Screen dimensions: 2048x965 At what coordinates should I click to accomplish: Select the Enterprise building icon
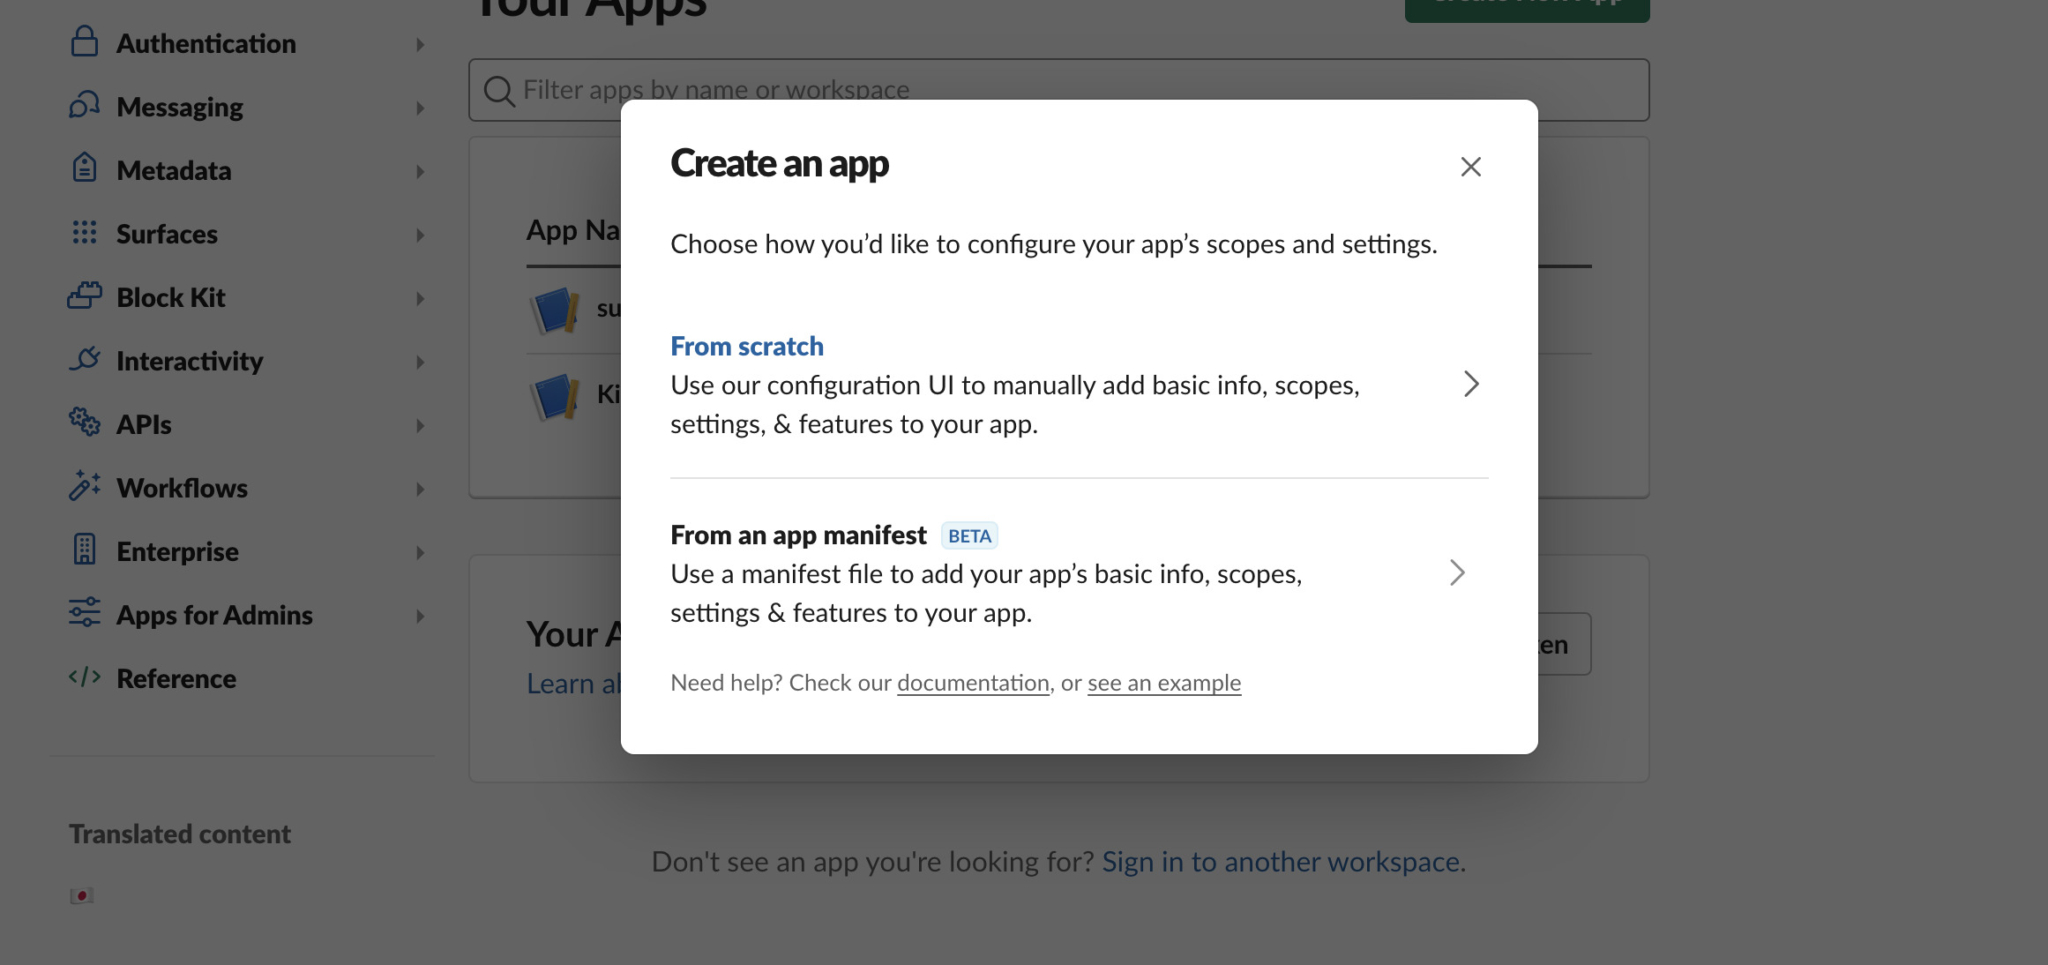point(85,551)
